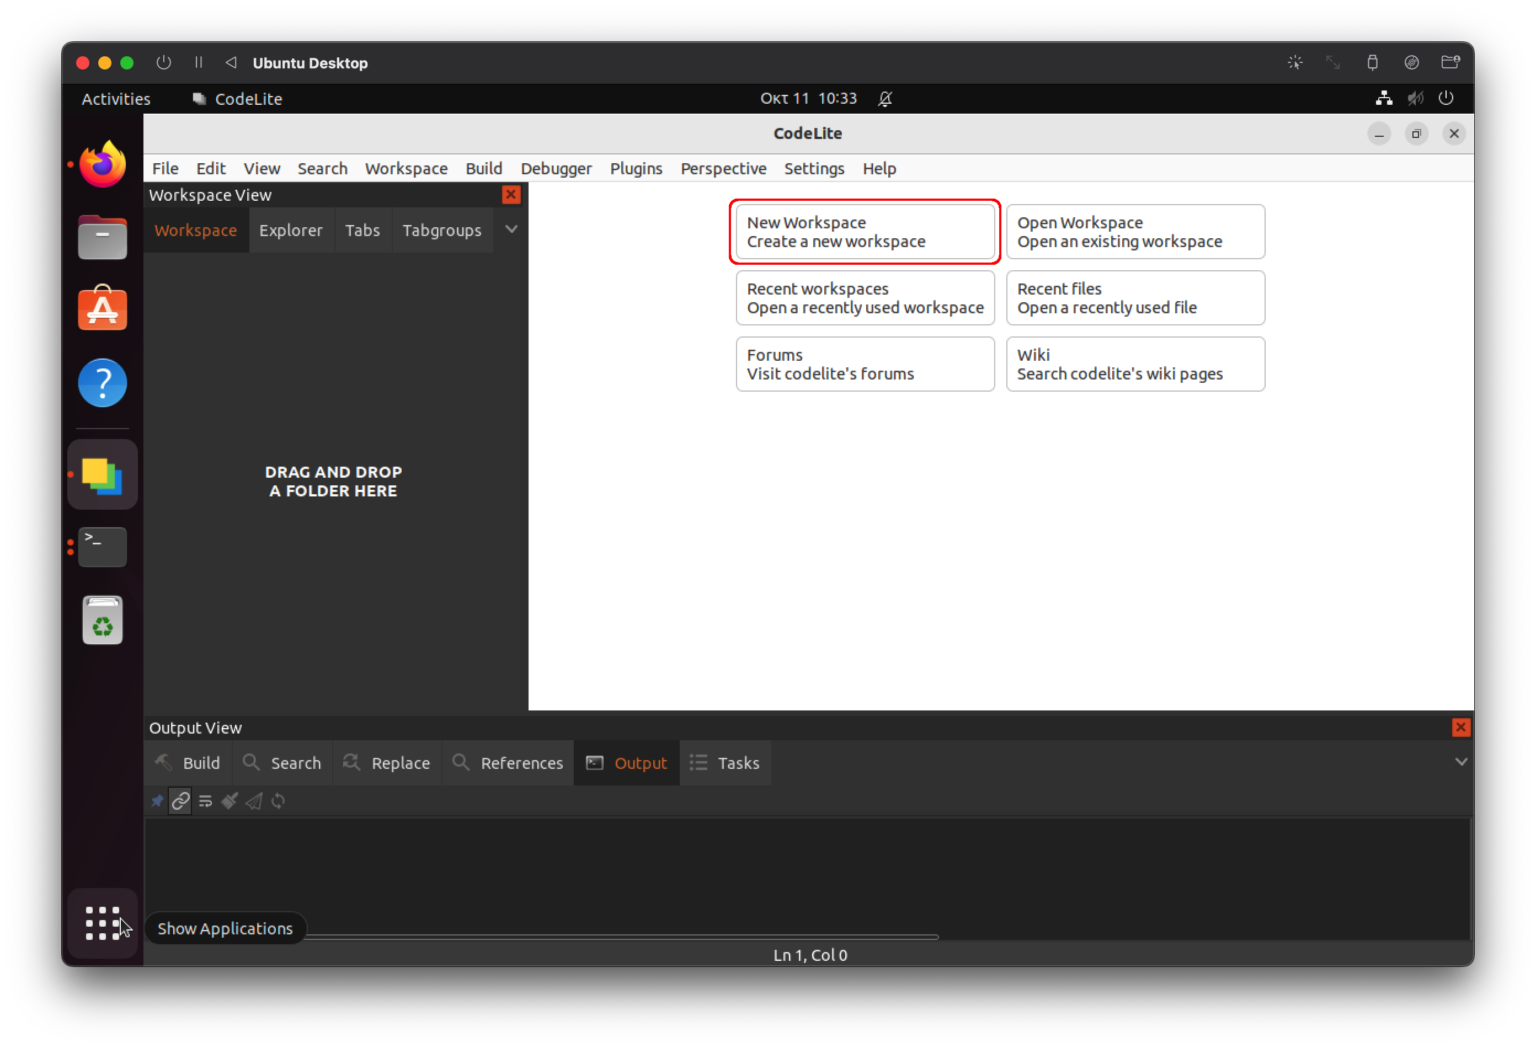Screen dimensions: 1536x1048
Task: Clear output with the brush icon
Action: click(x=230, y=801)
